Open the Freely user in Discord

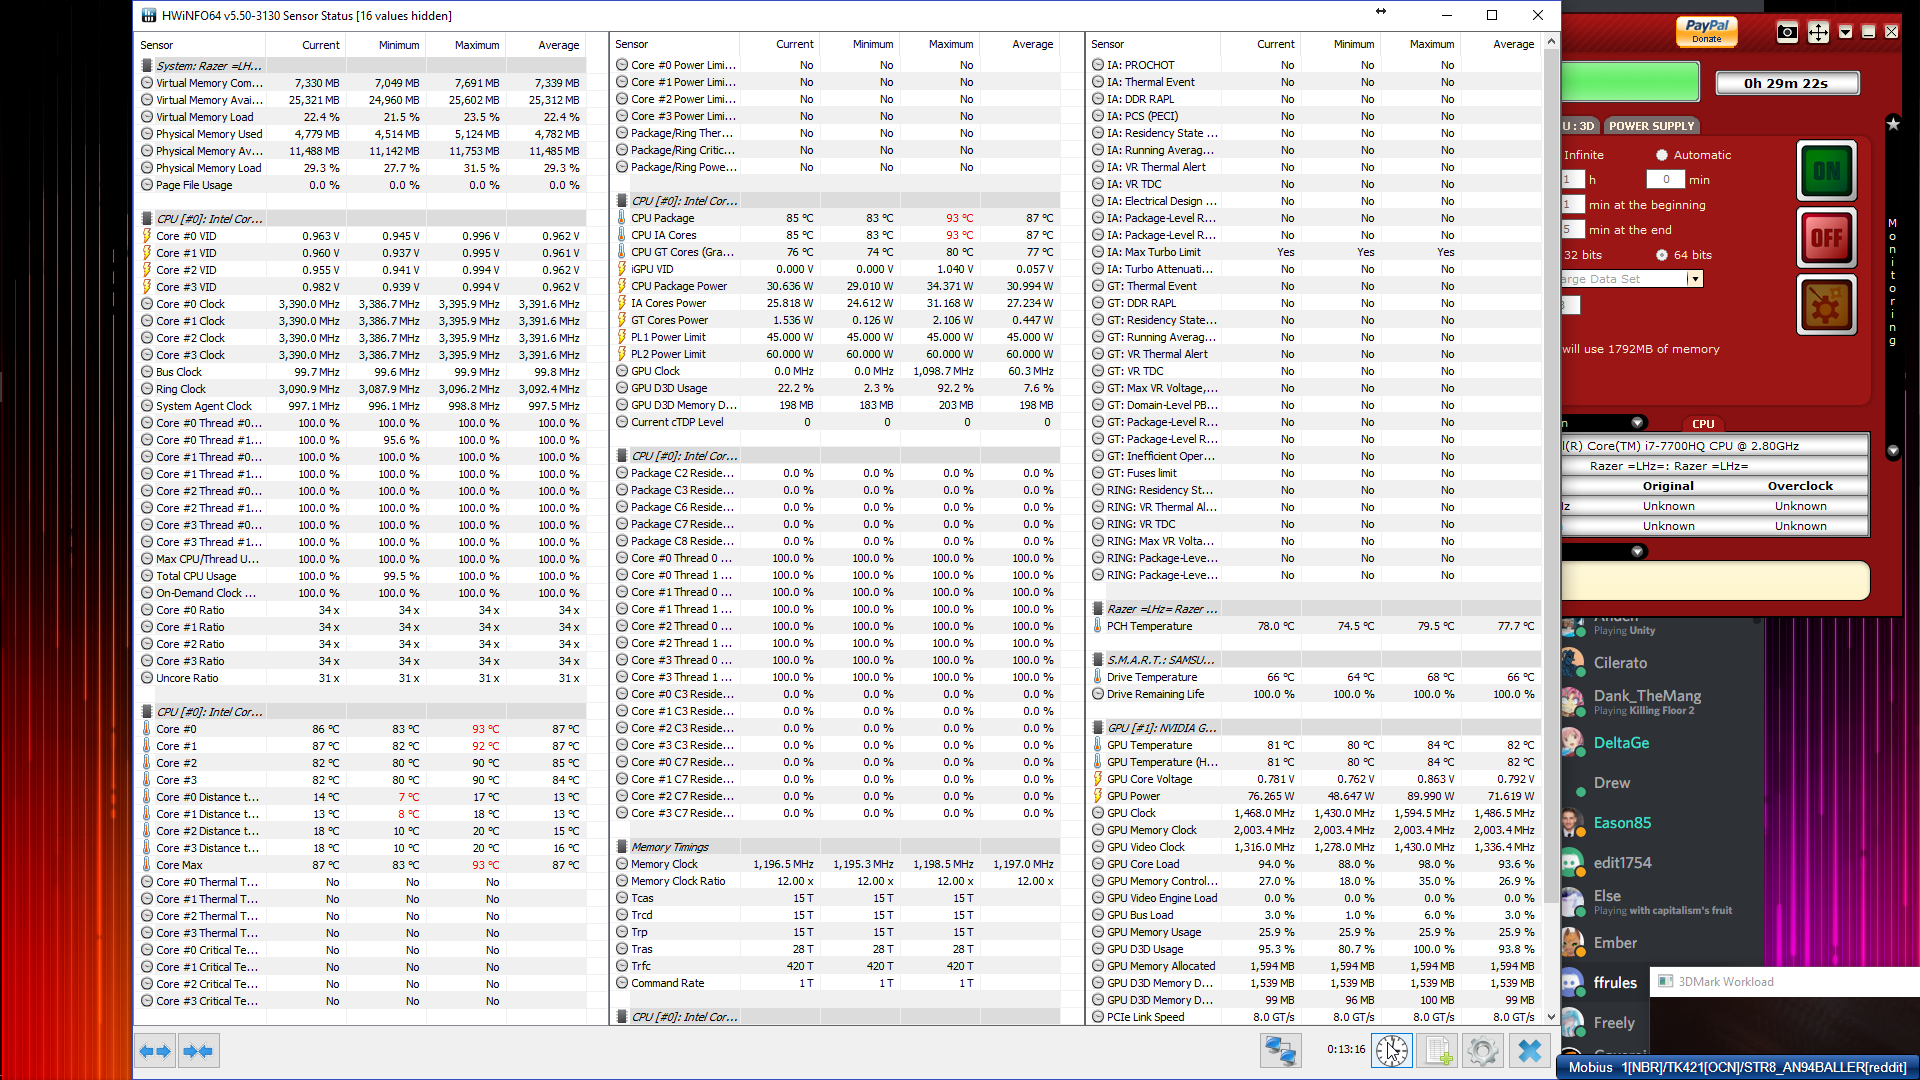[x=1613, y=1023]
